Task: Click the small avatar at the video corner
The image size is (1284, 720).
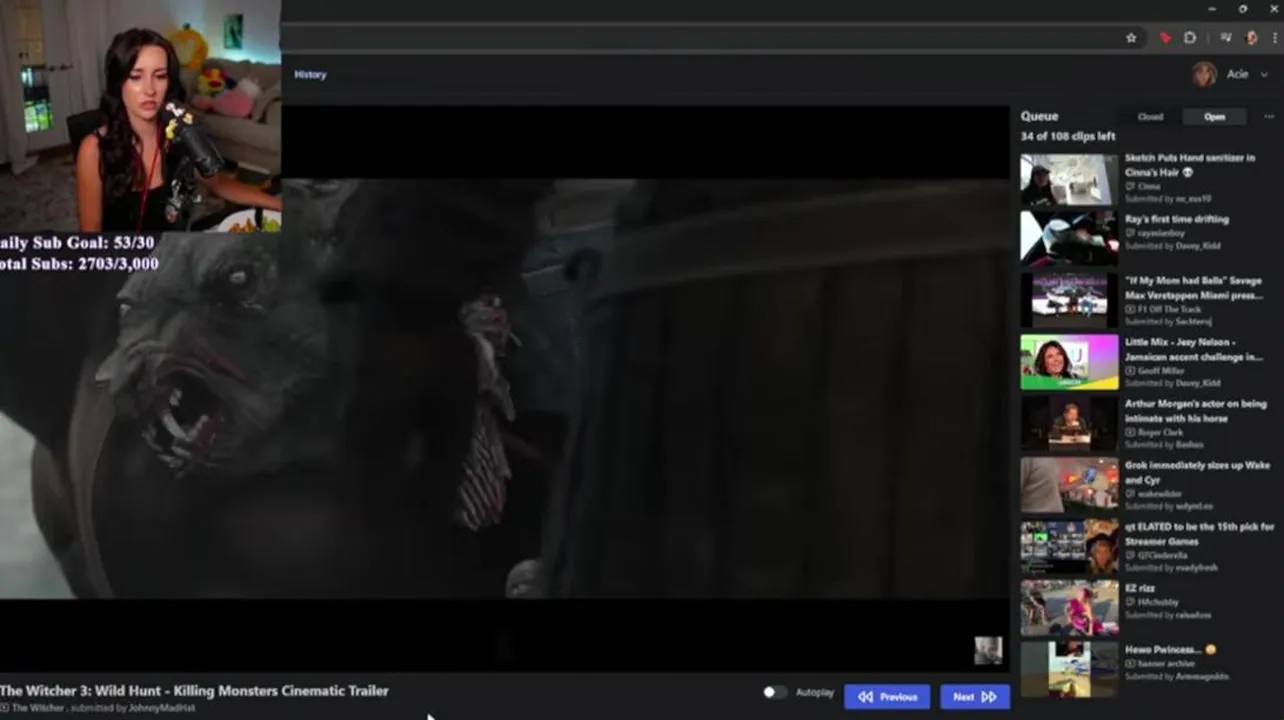Action: (x=988, y=650)
